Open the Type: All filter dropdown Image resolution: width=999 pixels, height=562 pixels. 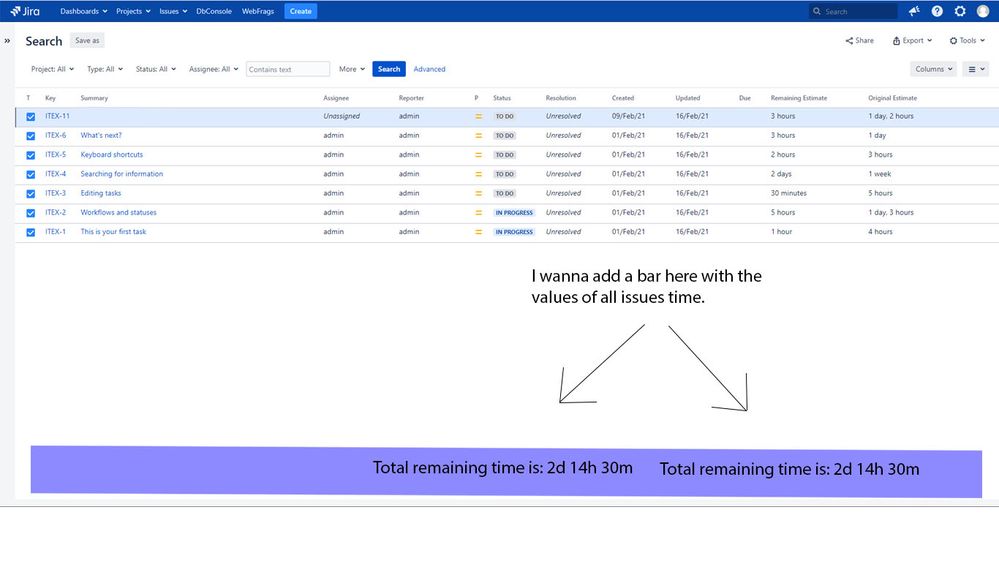click(104, 69)
